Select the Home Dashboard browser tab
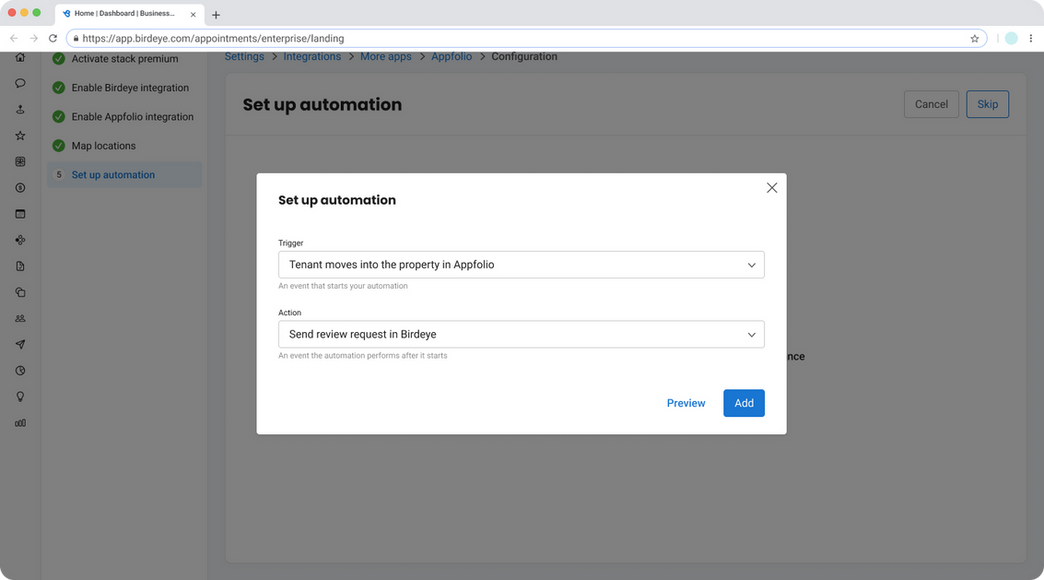 [130, 14]
